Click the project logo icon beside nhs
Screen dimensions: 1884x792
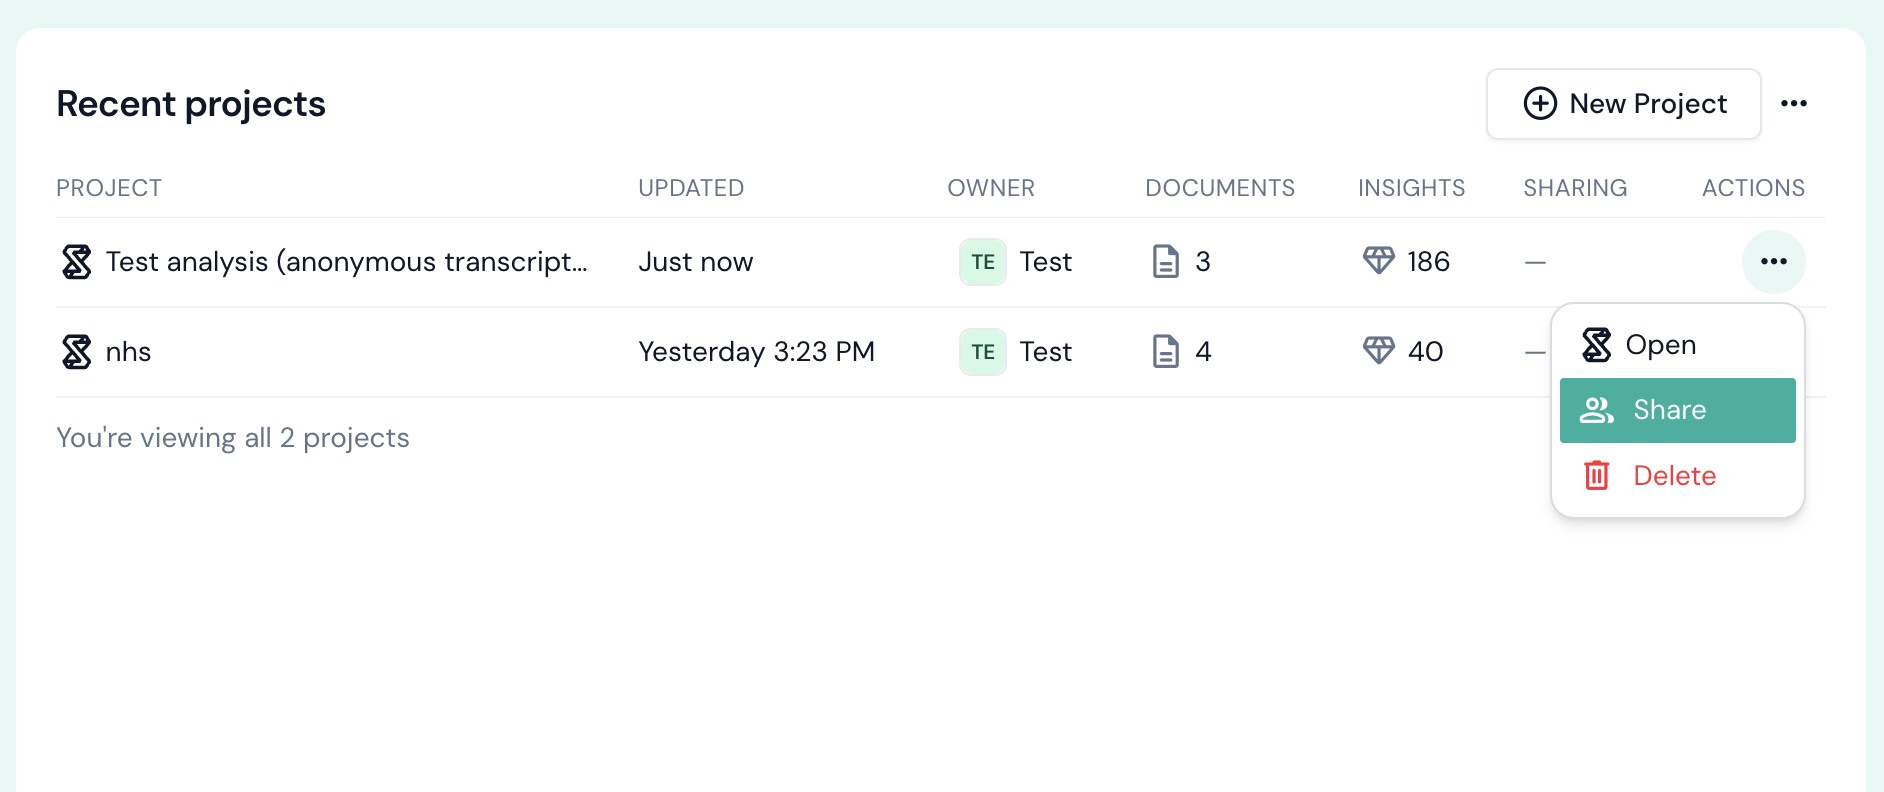pos(76,352)
